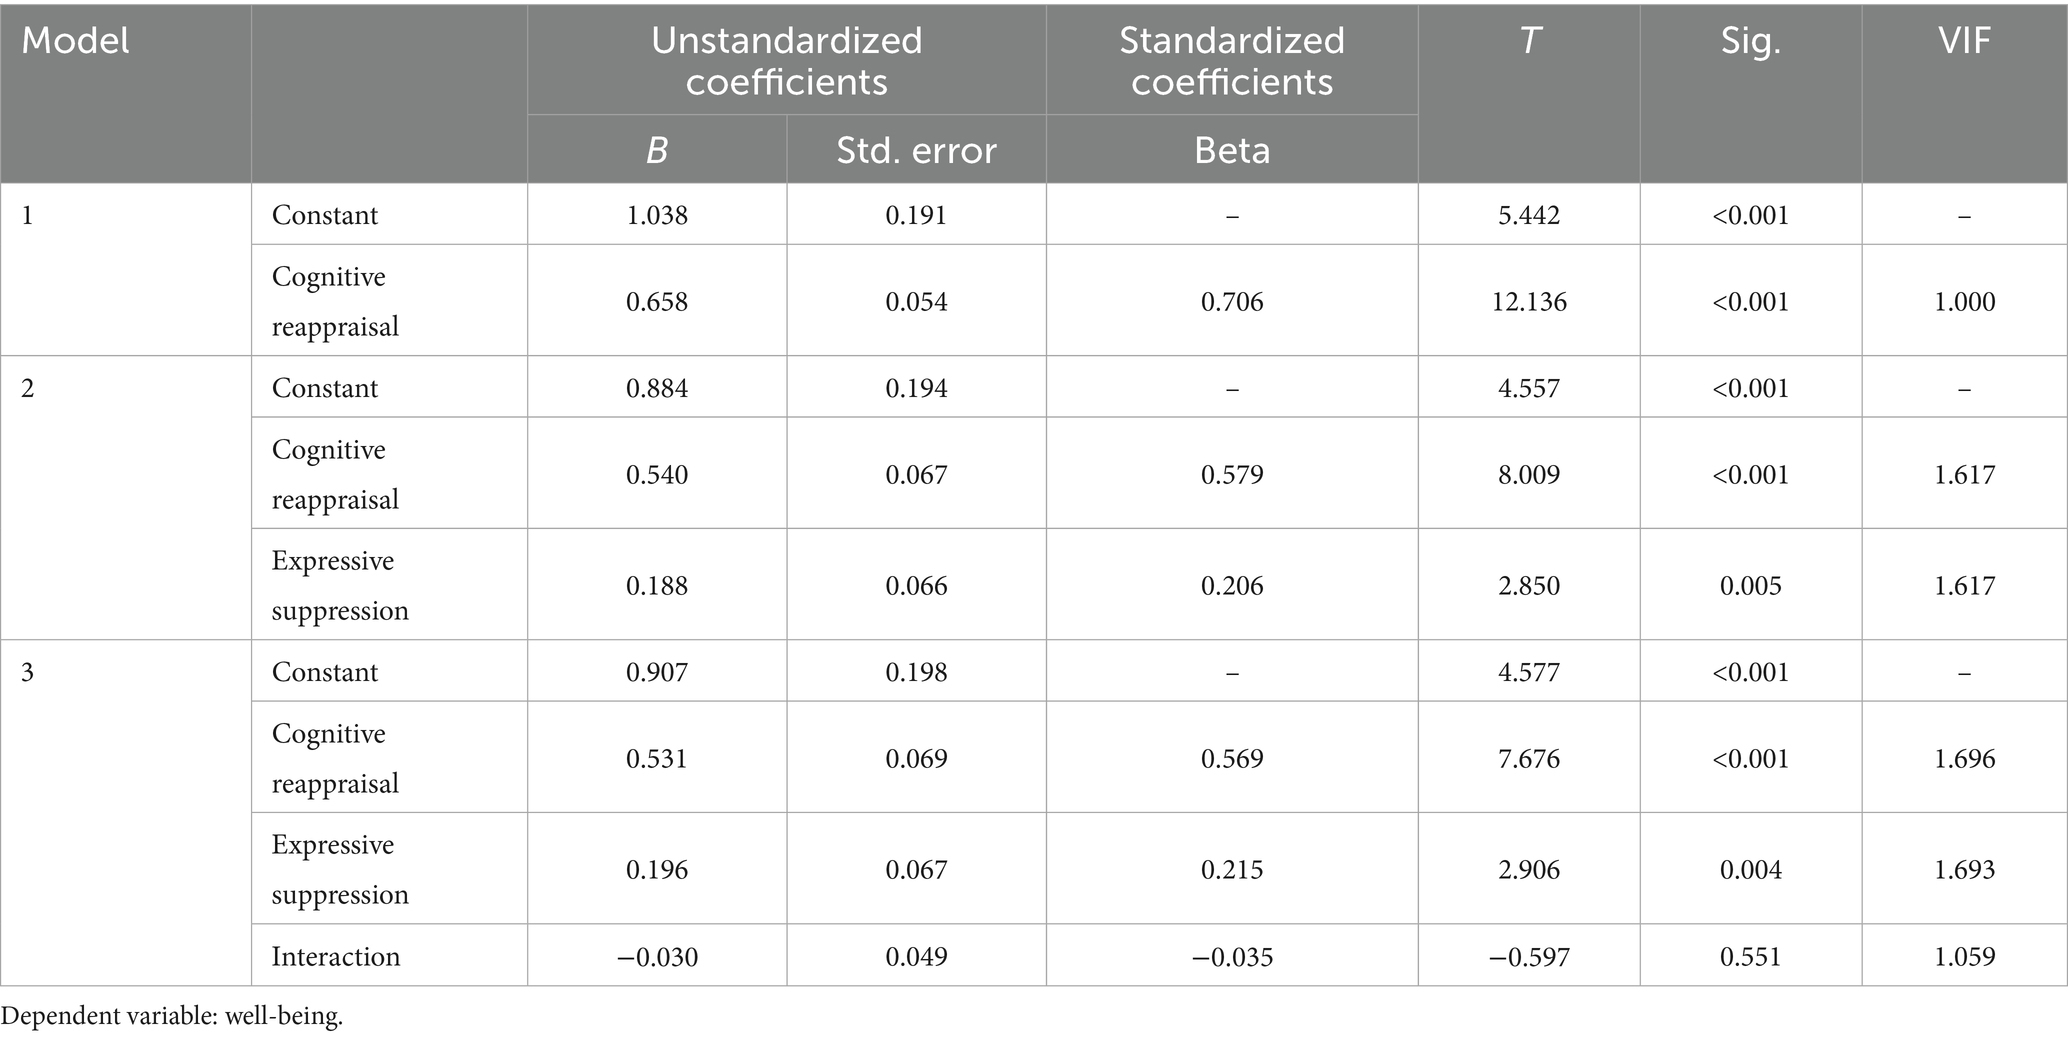Click the Unstandardized coefficients header
Screen dimensions: 2068x1038
point(786,60)
